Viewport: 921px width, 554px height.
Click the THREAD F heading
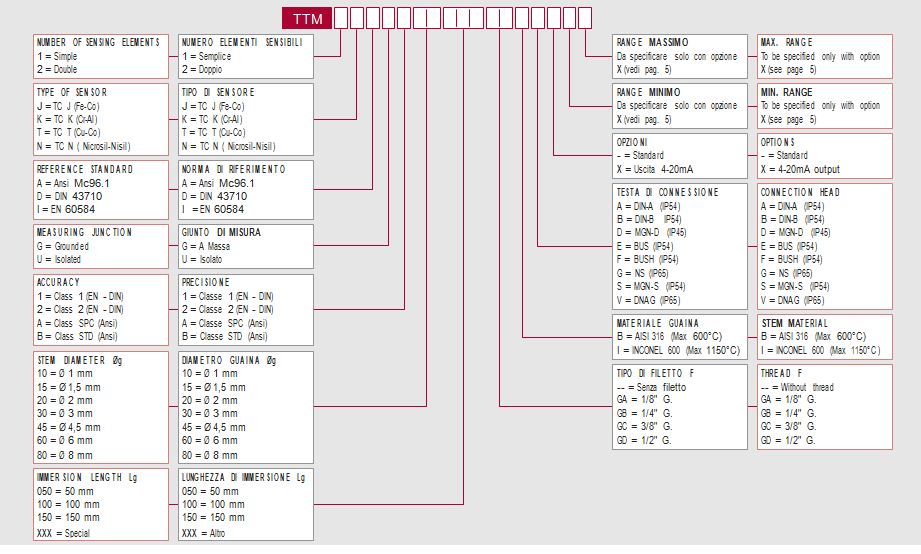tap(781, 373)
